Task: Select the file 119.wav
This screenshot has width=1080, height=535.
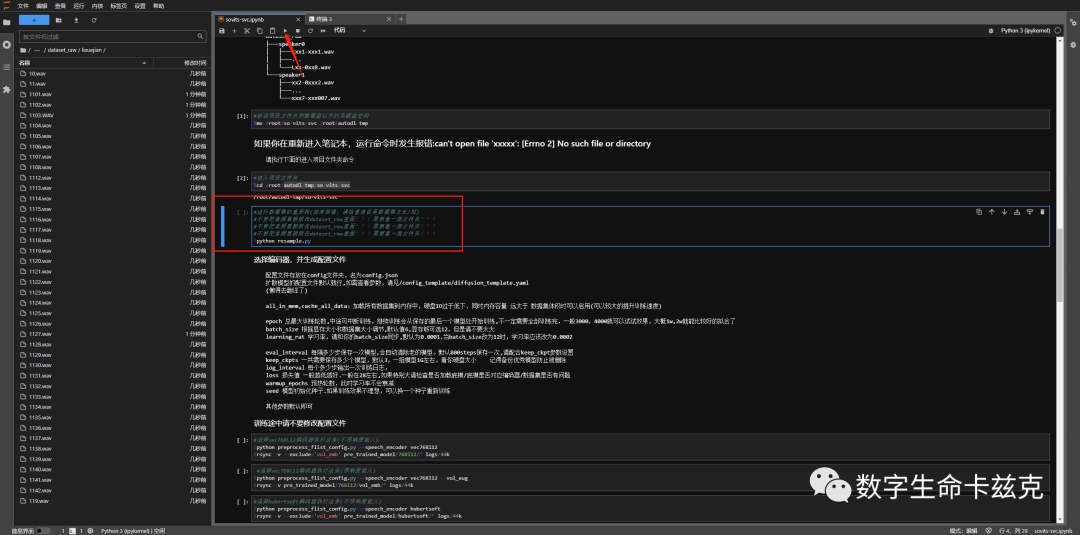Action: [113, 501]
